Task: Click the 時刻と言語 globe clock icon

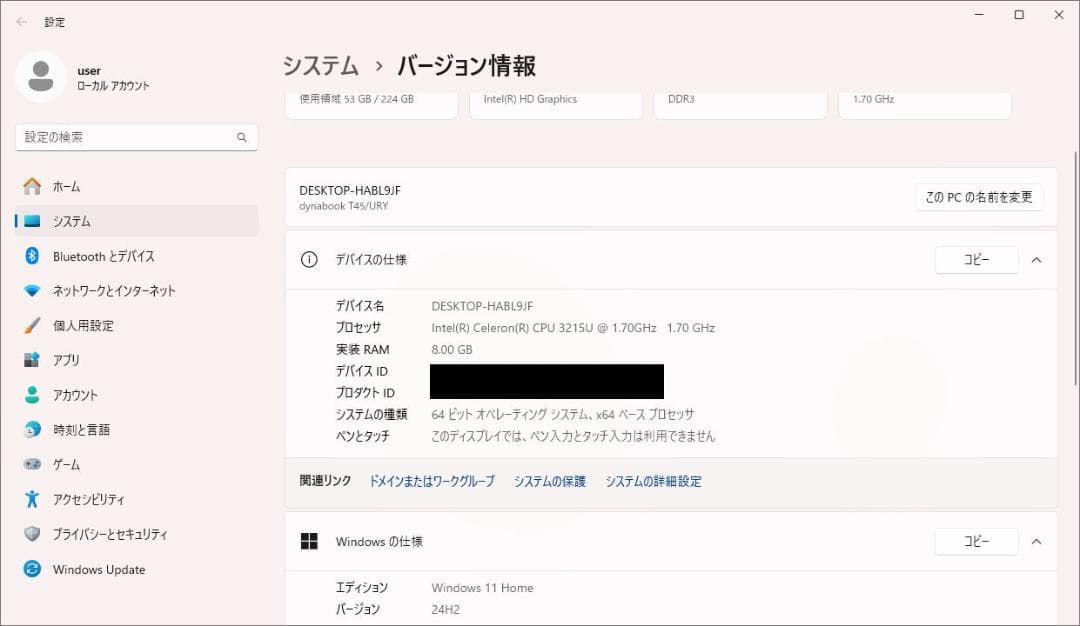Action: (32, 430)
